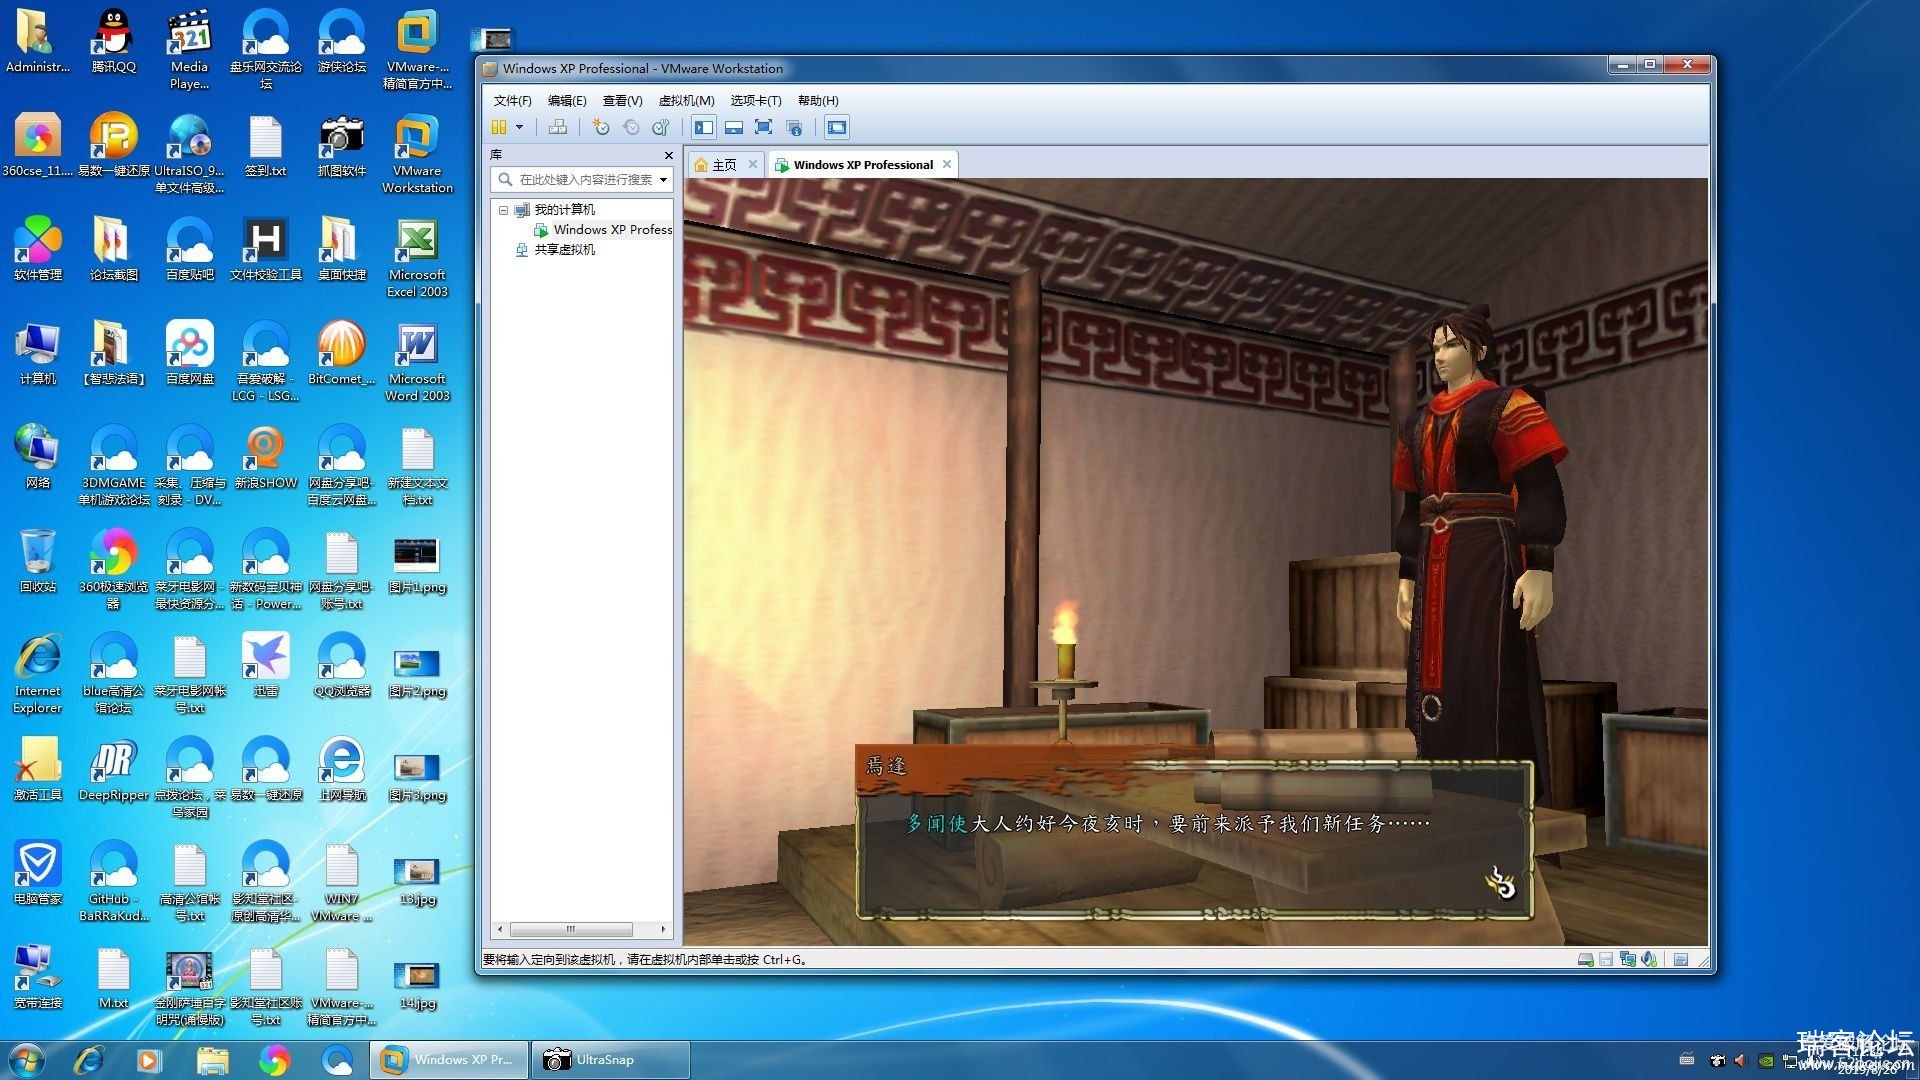
Task: Close the 主页 tab
Action: point(753,164)
